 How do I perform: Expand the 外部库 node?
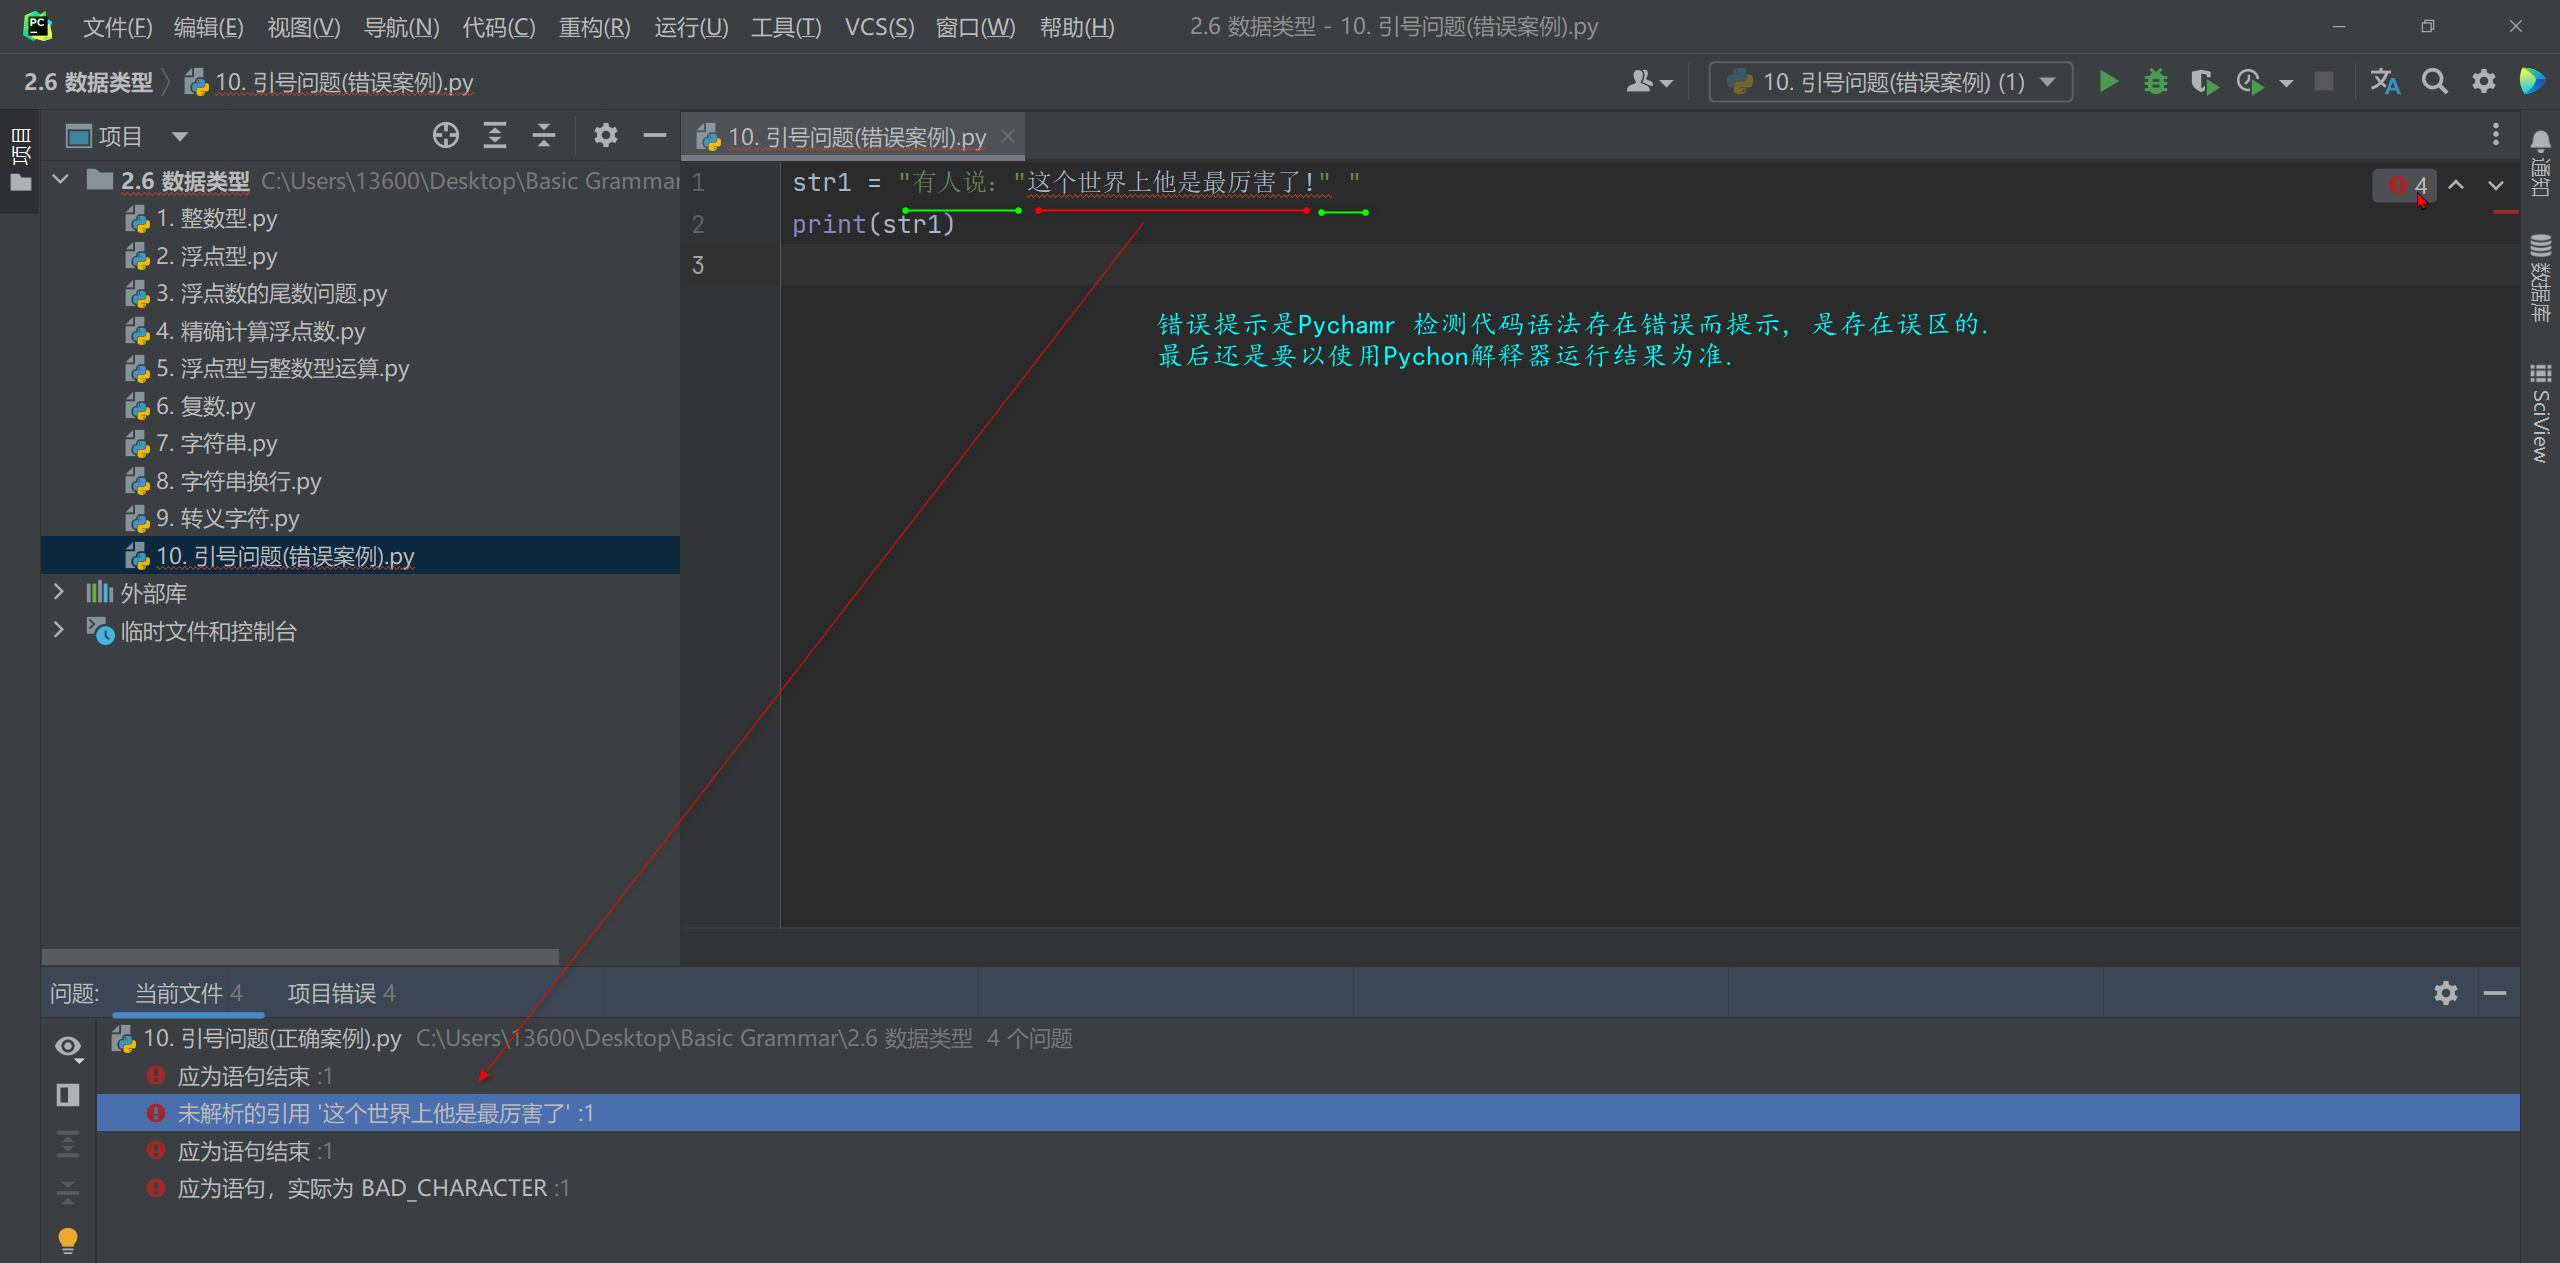59,592
